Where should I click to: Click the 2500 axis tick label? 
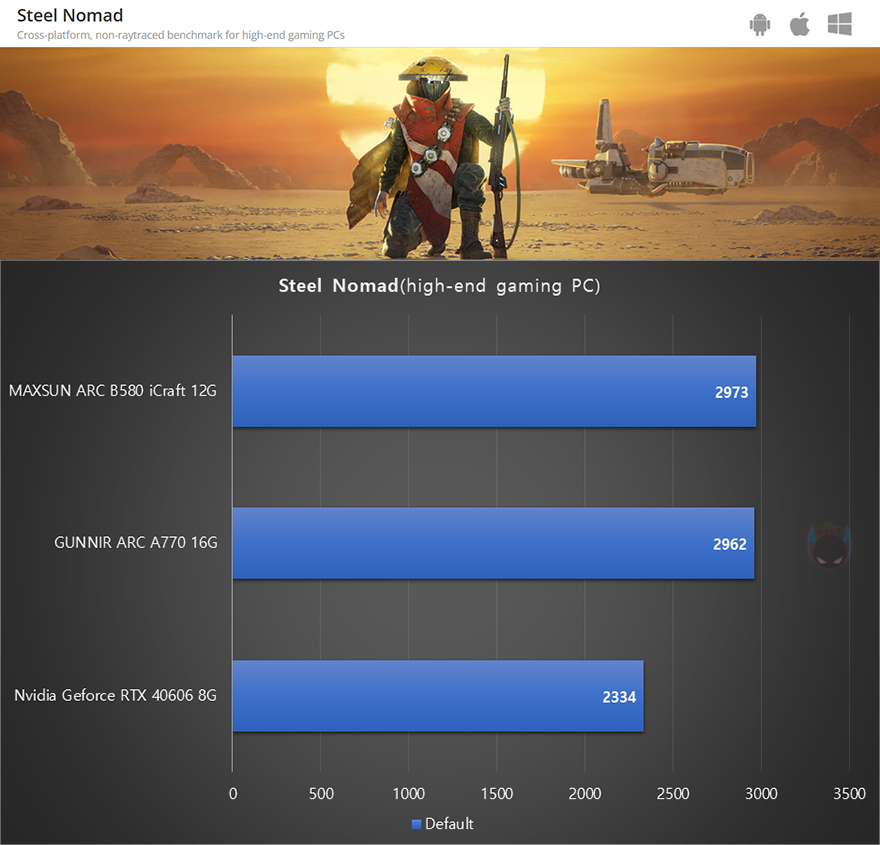pos(673,793)
